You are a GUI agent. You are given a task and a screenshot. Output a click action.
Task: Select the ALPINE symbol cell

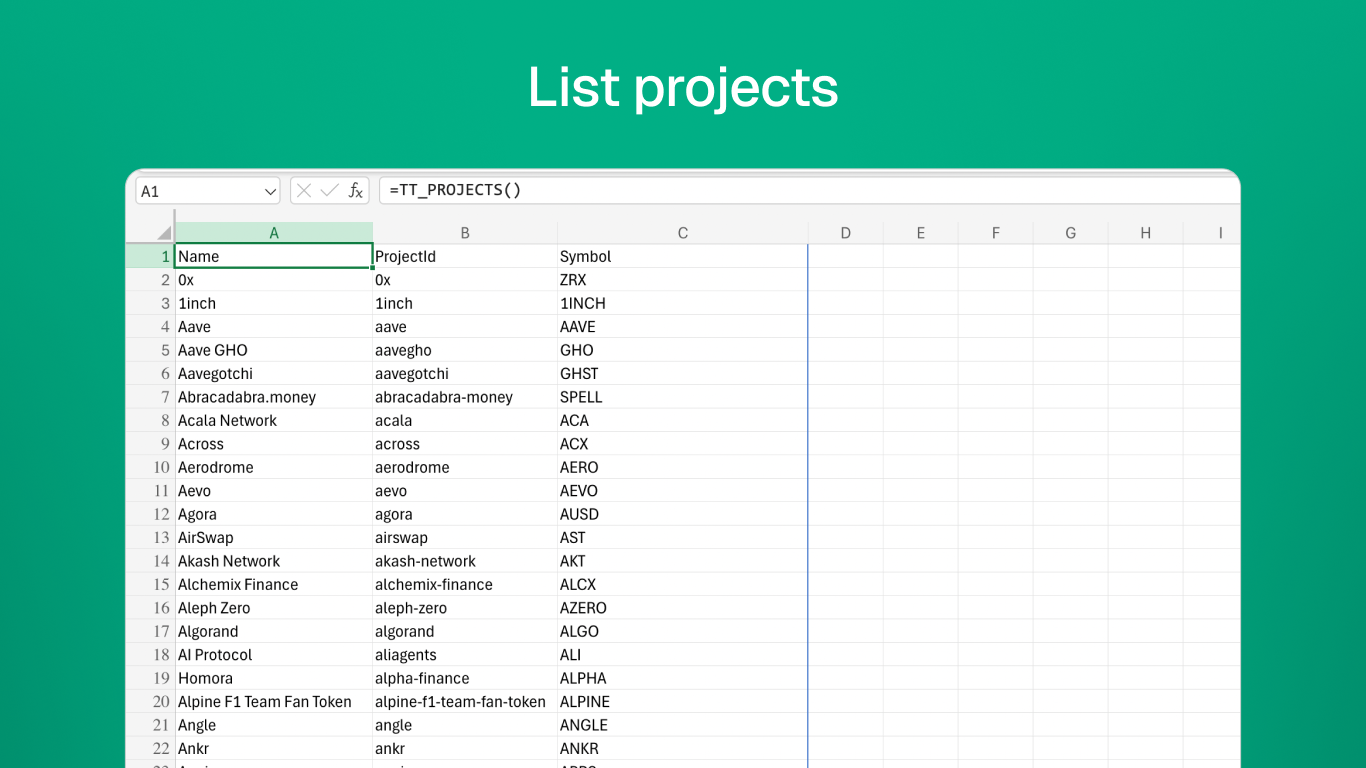pyautogui.click(x=683, y=701)
